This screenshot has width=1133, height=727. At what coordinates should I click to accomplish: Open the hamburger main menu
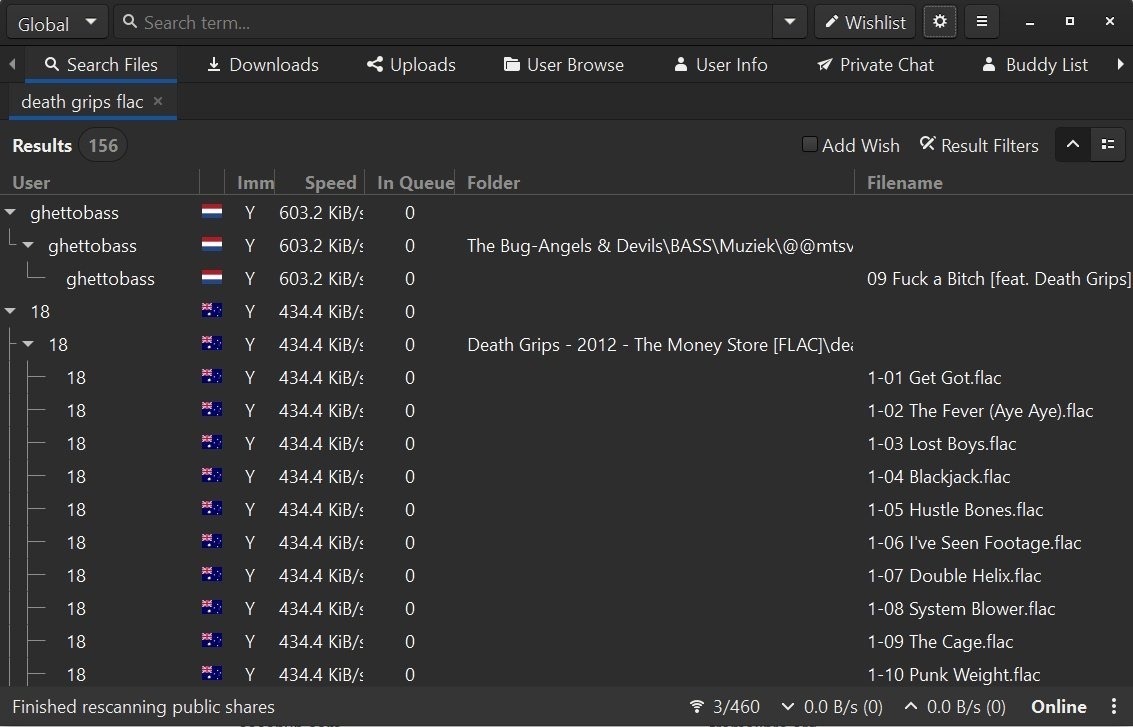[981, 22]
